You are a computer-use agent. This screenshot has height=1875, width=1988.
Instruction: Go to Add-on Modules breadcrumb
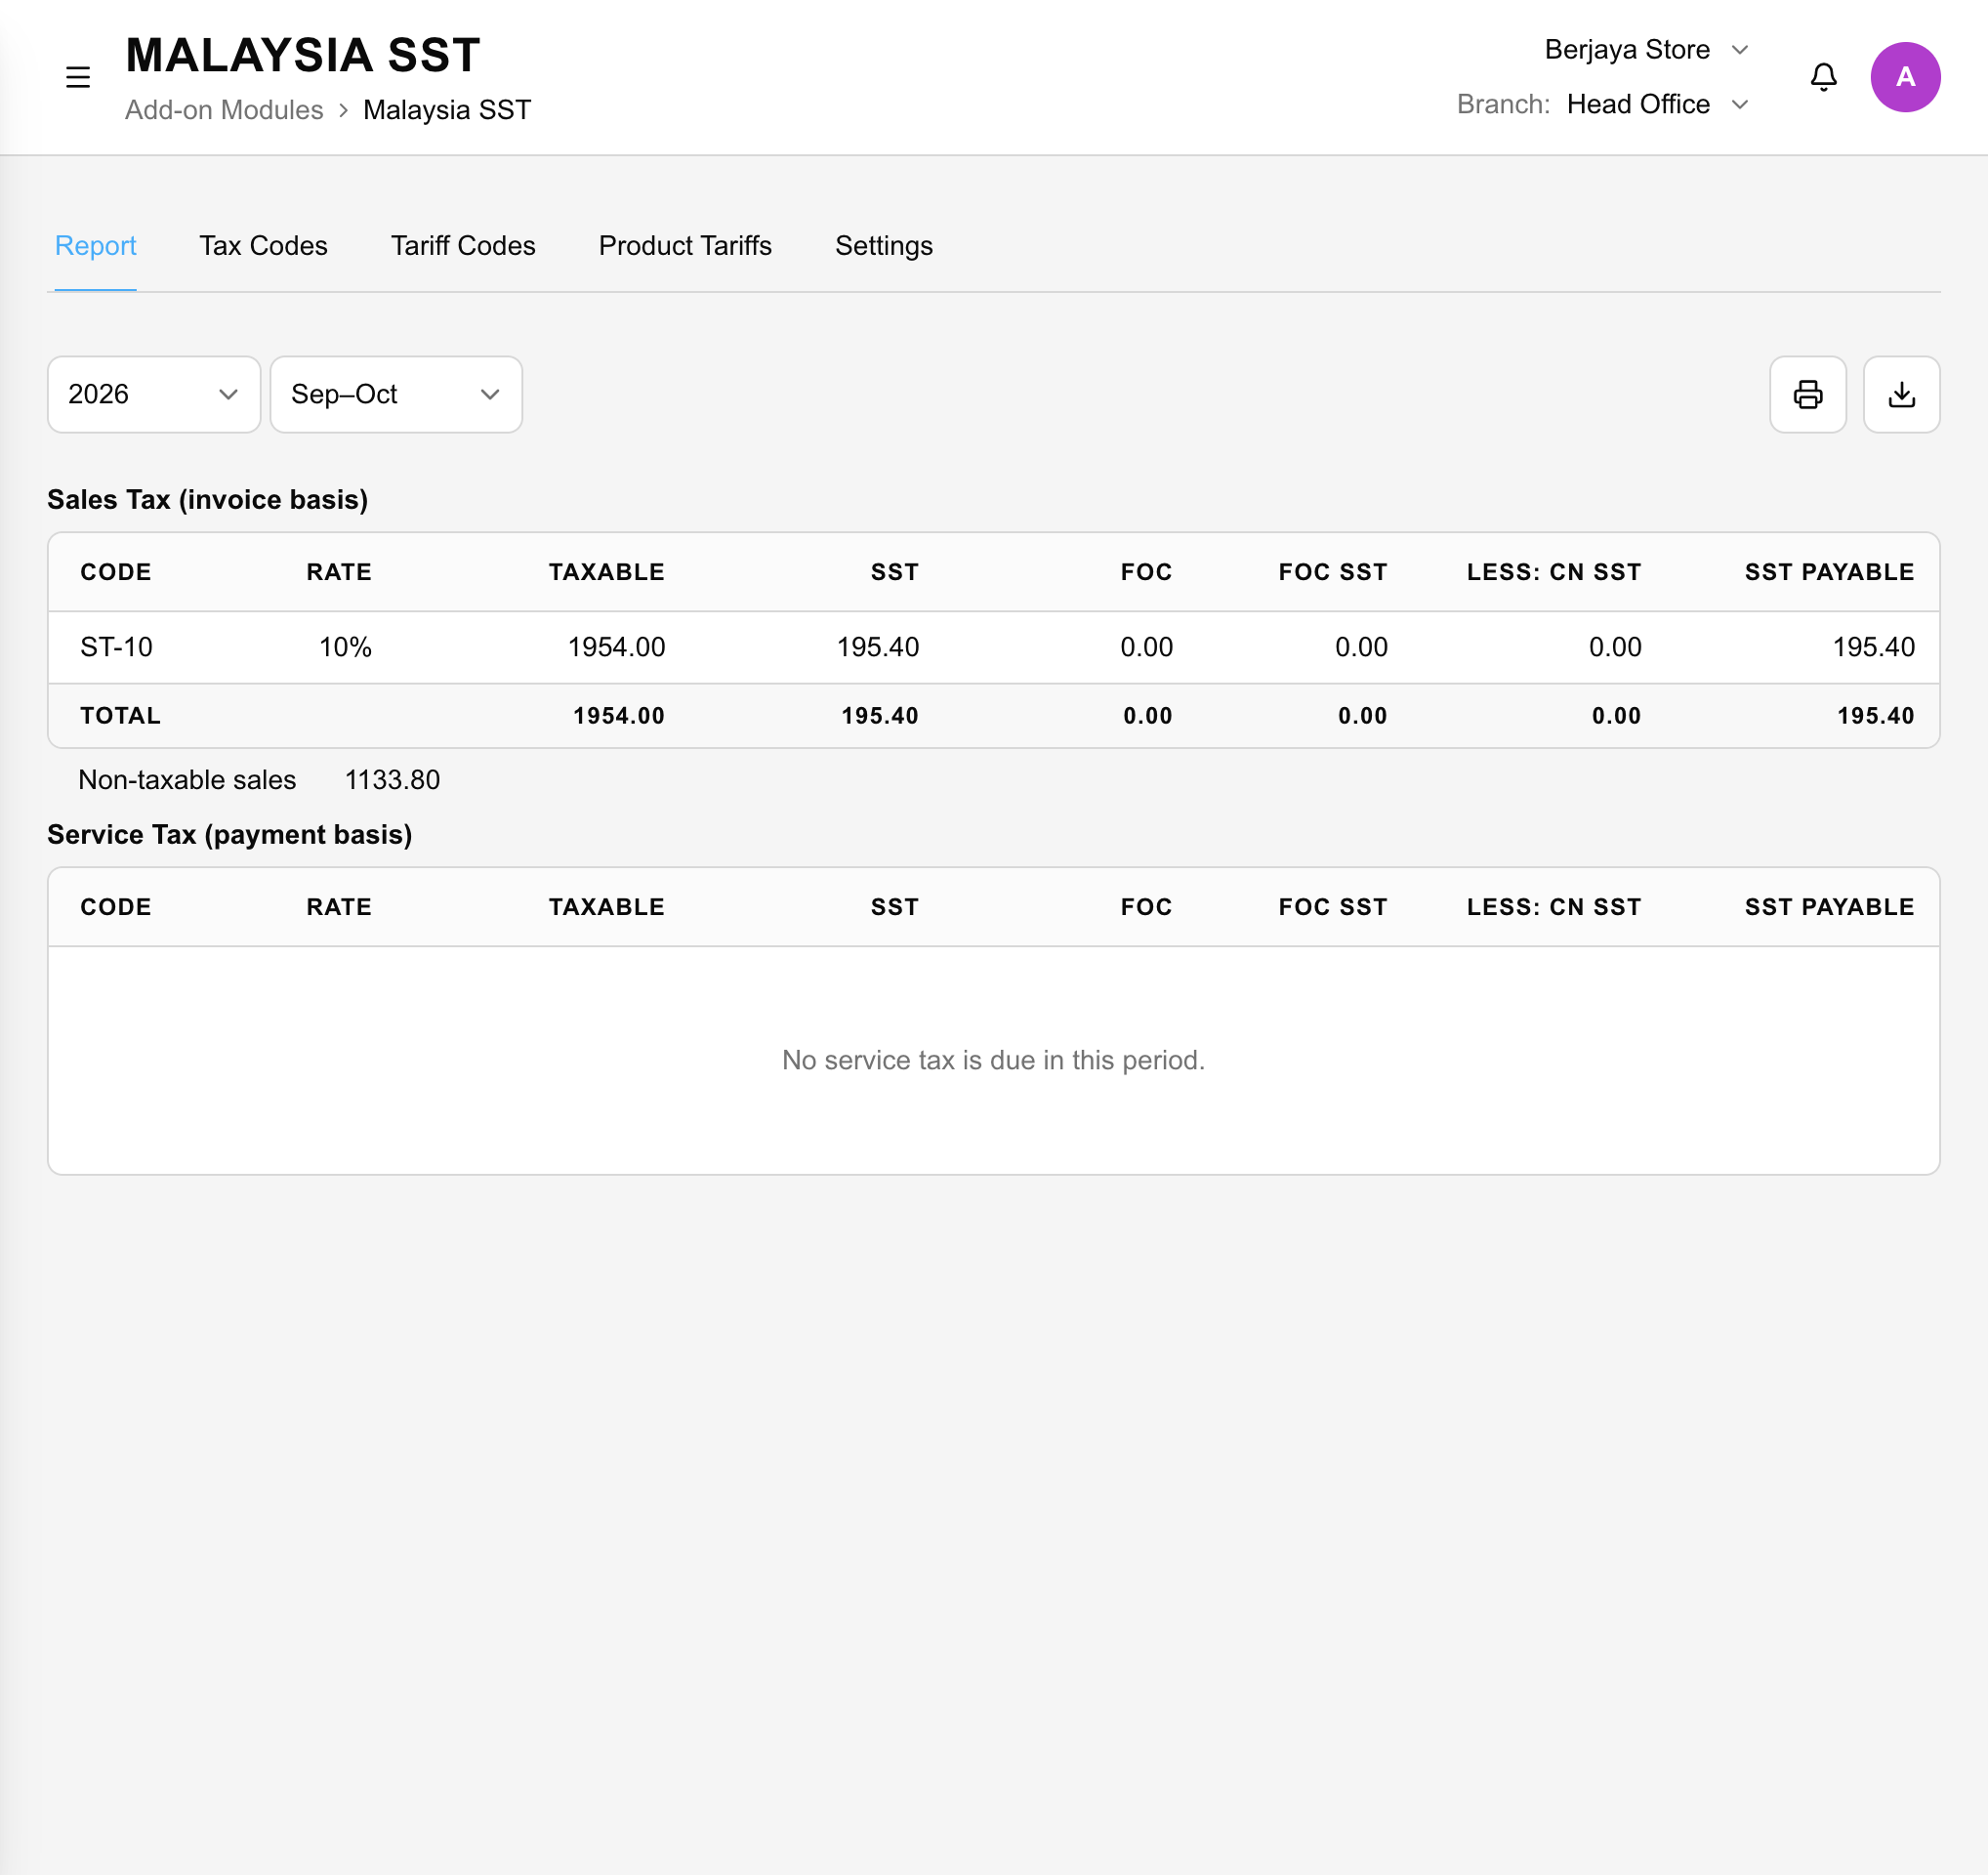pyautogui.click(x=224, y=110)
